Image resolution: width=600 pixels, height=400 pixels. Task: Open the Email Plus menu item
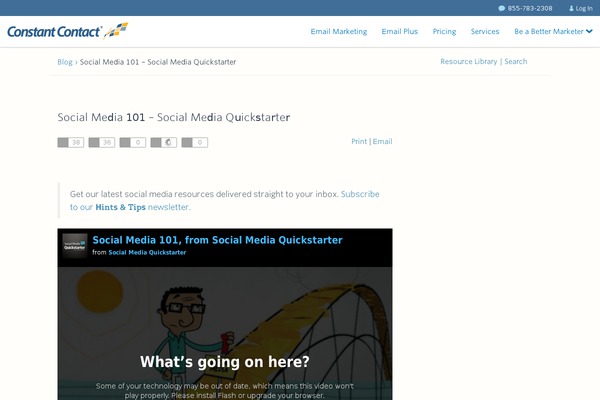coord(399,31)
